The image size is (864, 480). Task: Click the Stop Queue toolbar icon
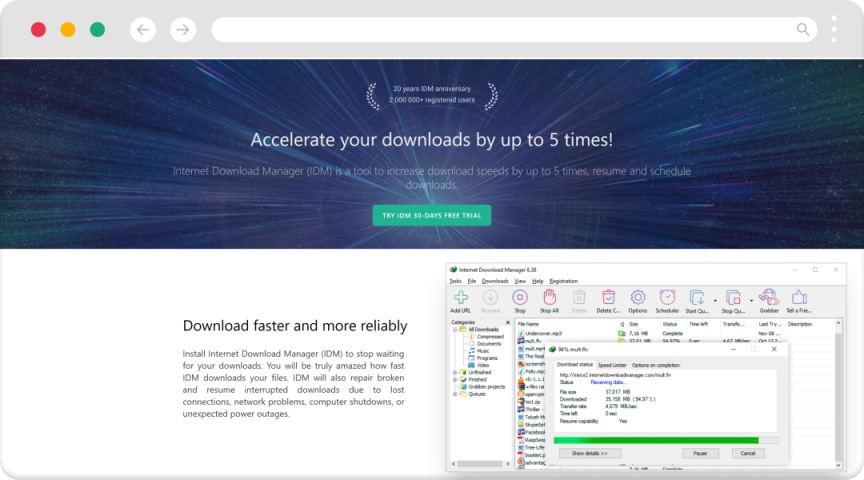(733, 301)
